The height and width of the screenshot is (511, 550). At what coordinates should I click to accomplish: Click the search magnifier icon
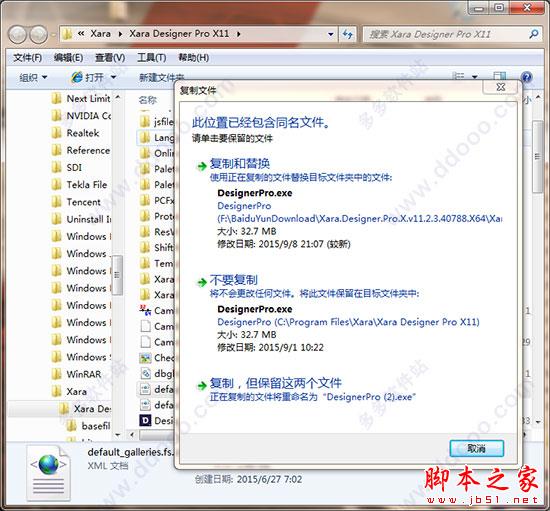pos(534,34)
